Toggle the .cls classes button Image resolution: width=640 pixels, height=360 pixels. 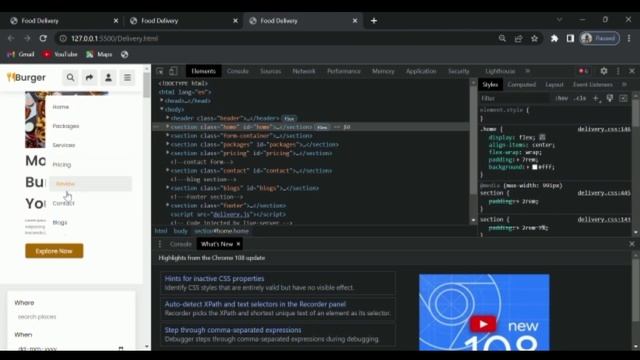pyautogui.click(x=580, y=98)
